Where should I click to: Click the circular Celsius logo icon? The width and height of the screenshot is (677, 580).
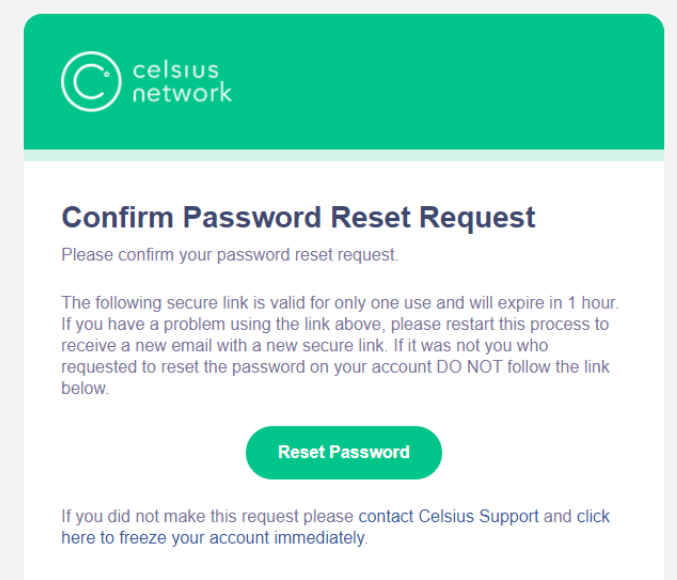[x=91, y=81]
